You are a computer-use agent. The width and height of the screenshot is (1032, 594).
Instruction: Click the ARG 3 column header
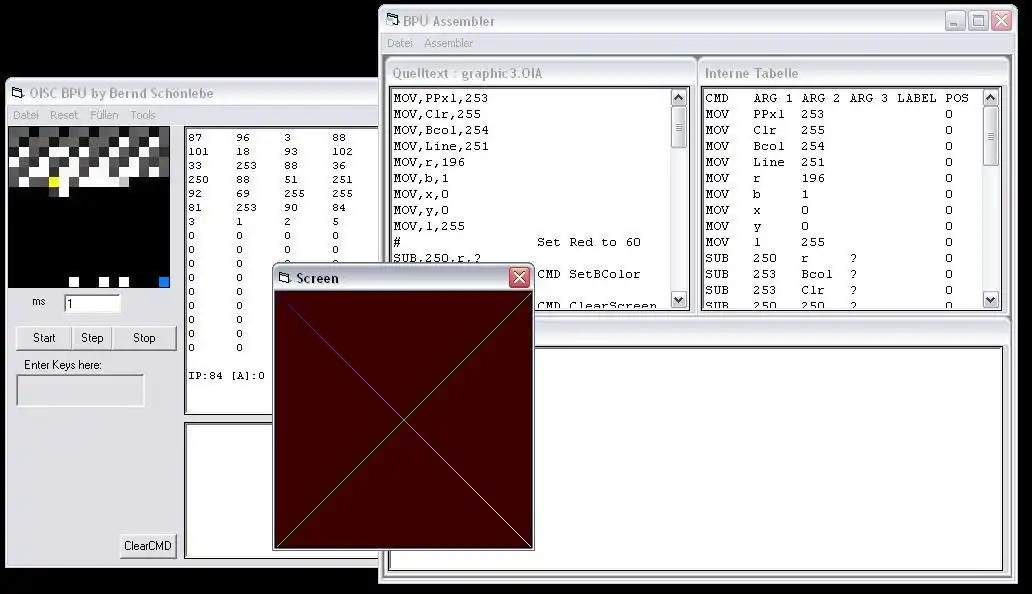point(869,98)
